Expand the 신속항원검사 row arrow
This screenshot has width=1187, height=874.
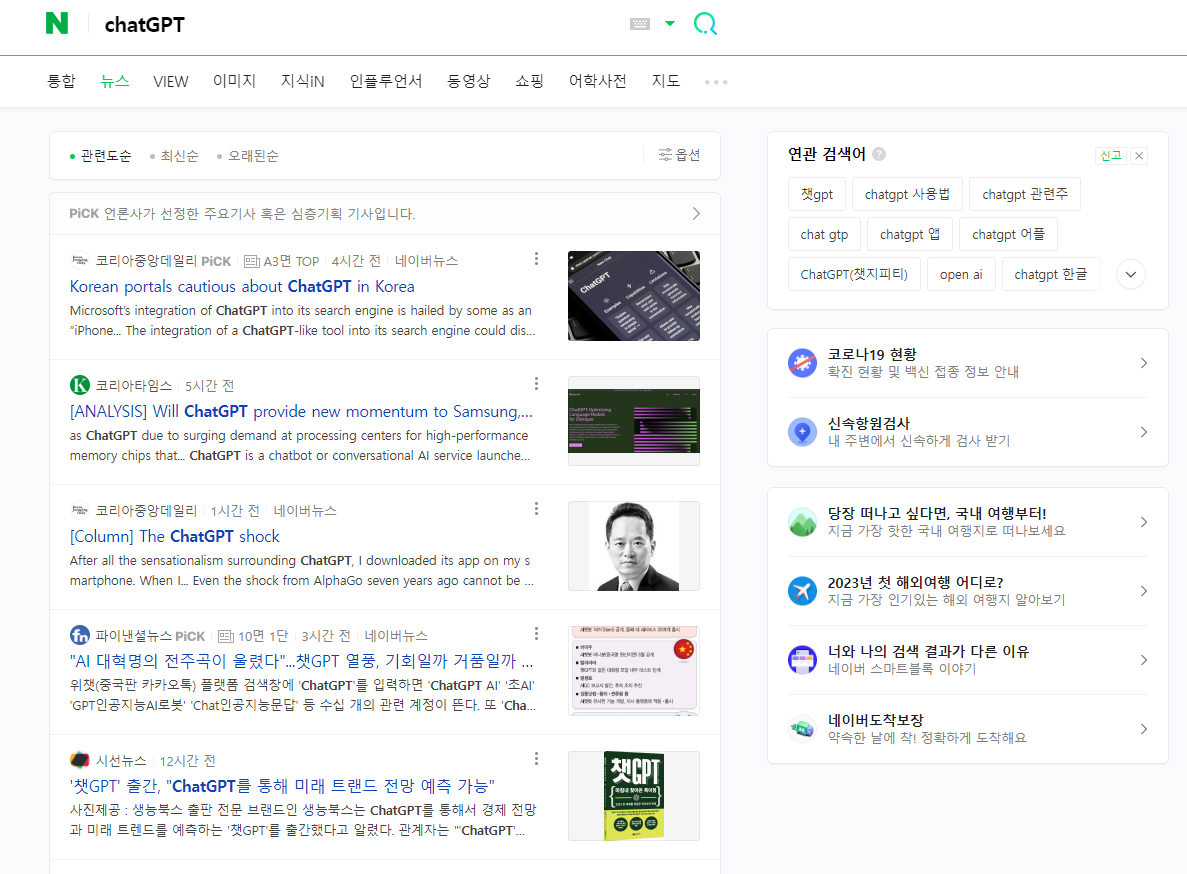coord(1144,432)
